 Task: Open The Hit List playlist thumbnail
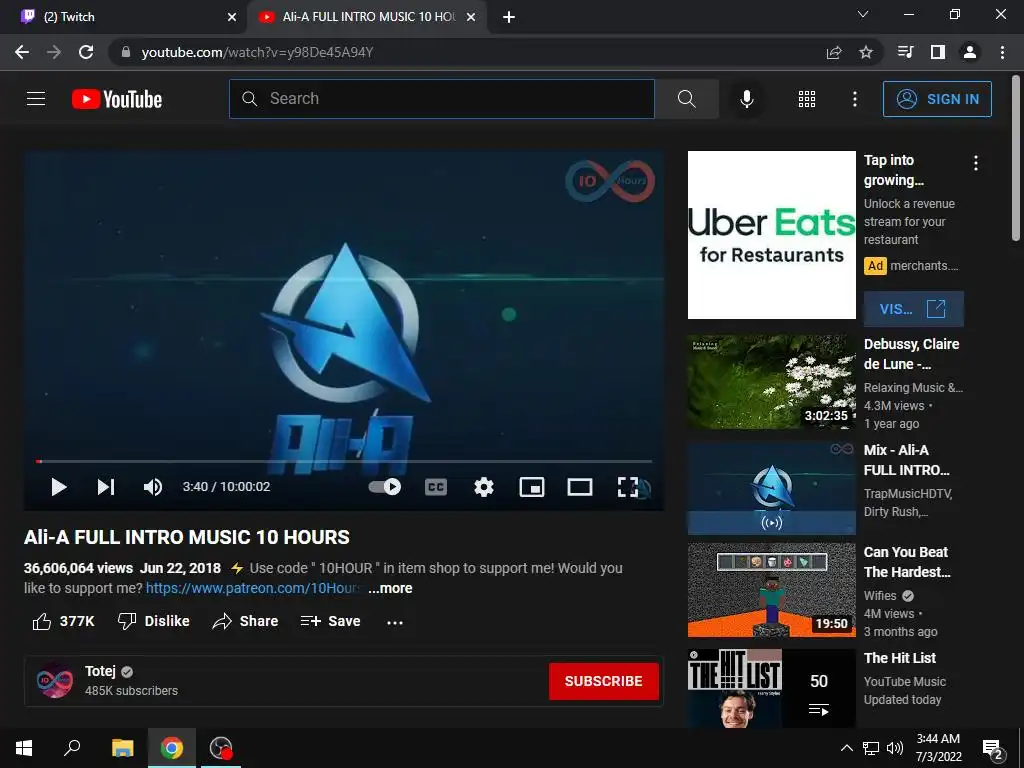coord(771,688)
